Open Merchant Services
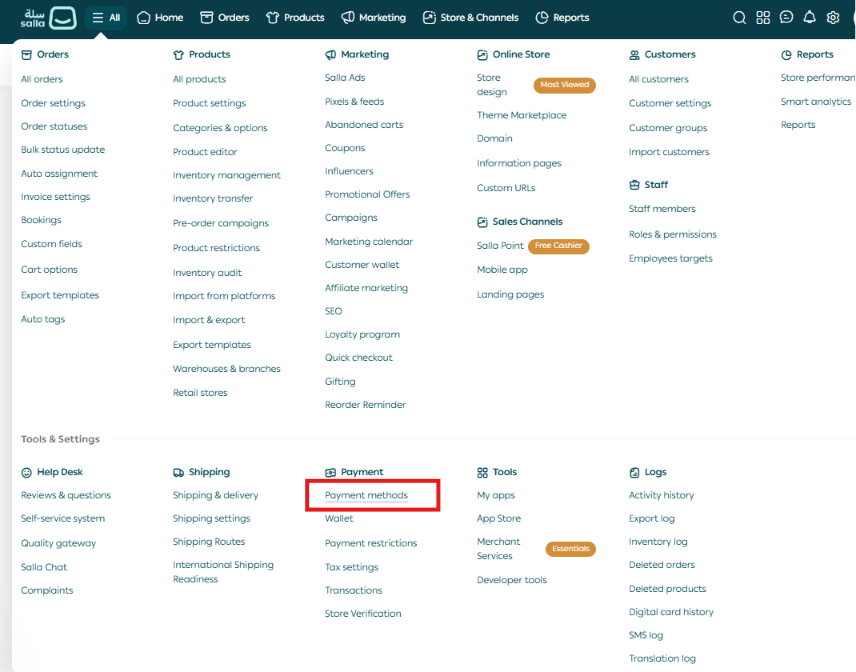Viewport: 856px width, 672px height. (498, 549)
